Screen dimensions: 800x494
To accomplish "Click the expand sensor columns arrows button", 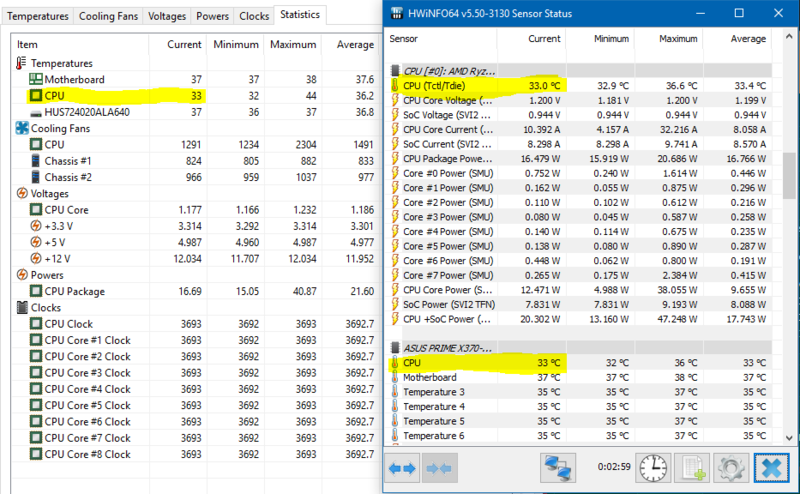I will click(x=405, y=468).
